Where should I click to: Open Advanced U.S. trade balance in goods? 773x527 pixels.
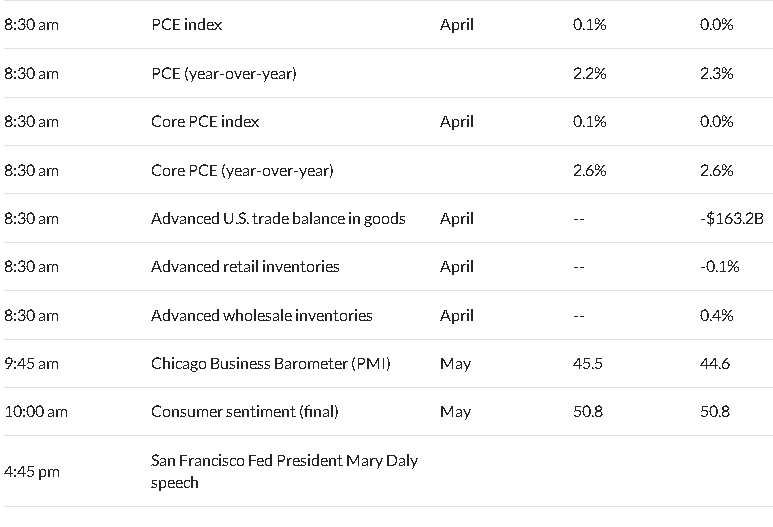point(278,218)
